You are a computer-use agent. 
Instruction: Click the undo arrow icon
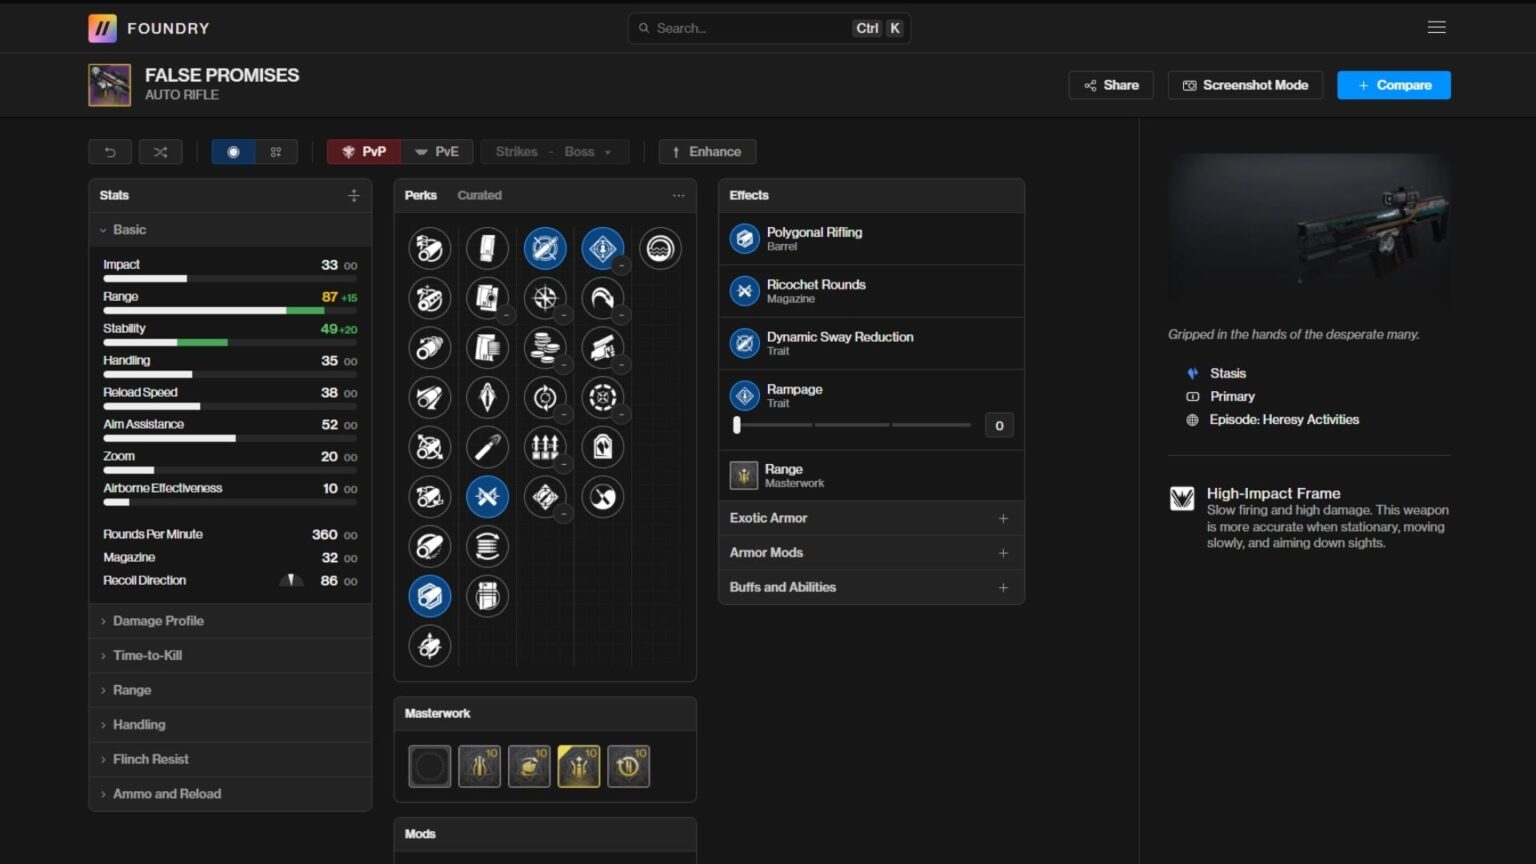pyautogui.click(x=110, y=152)
